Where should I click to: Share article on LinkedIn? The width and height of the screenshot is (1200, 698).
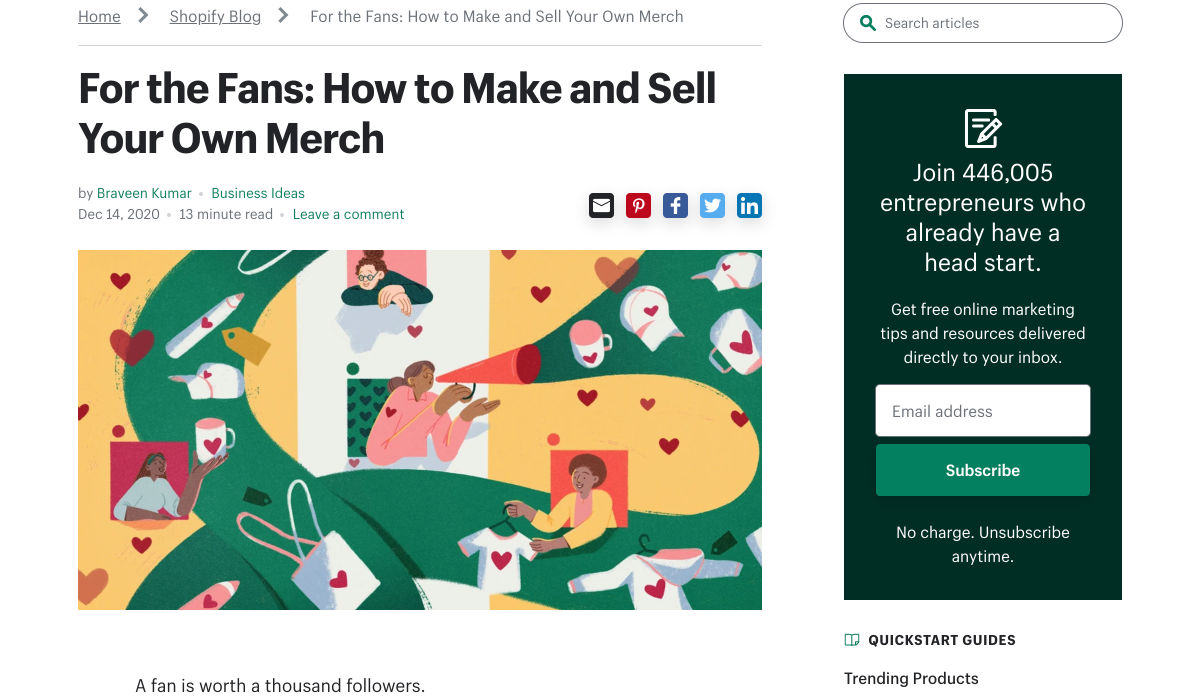749,206
